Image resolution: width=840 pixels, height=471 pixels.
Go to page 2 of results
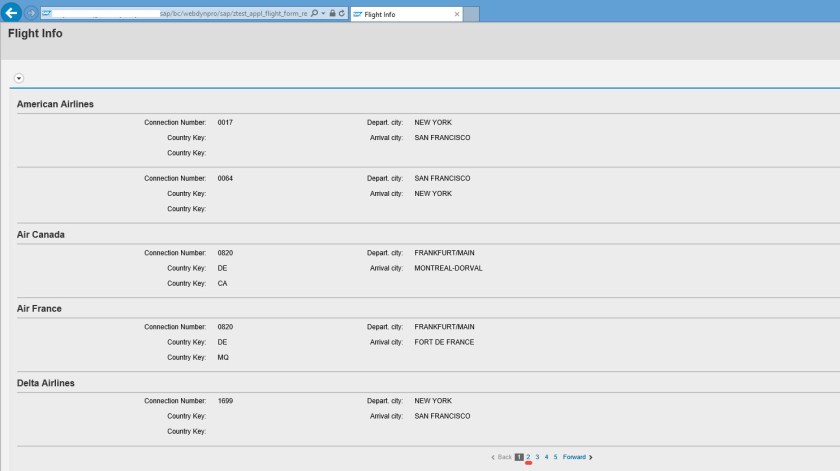pyautogui.click(x=528, y=457)
